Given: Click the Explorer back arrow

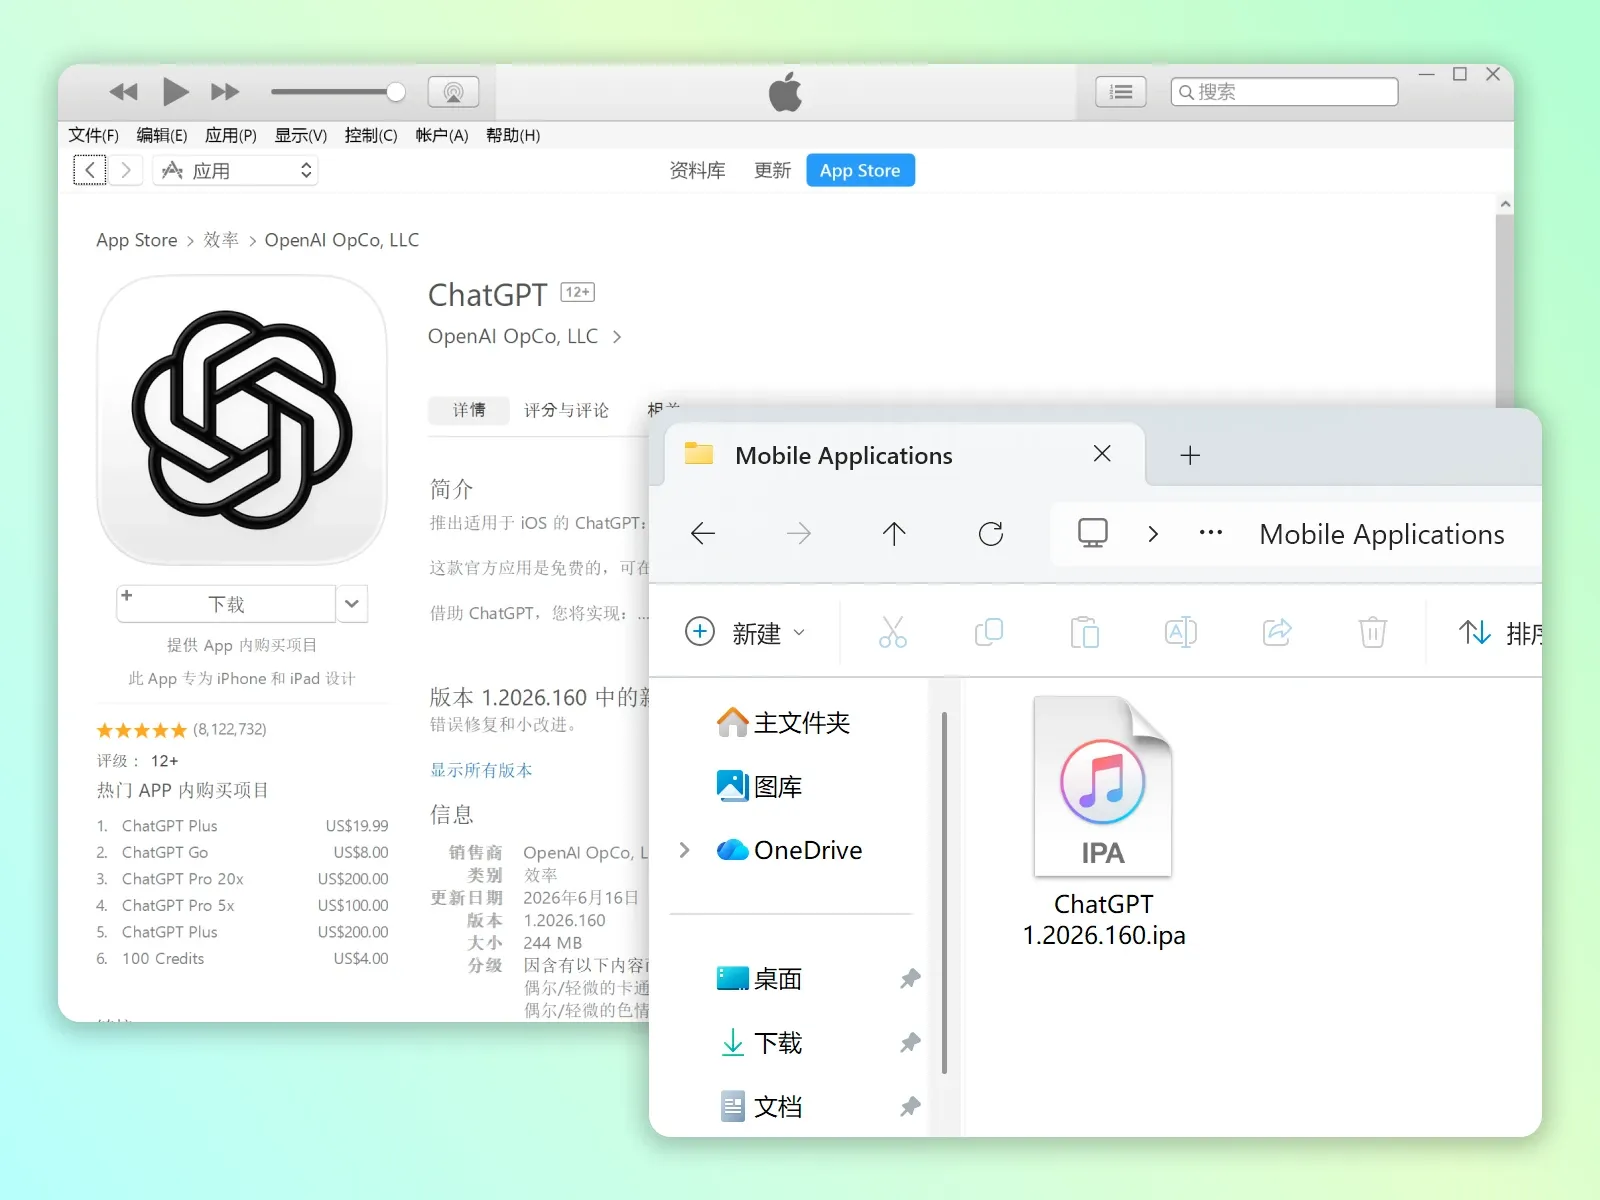Looking at the screenshot, I should tap(703, 534).
